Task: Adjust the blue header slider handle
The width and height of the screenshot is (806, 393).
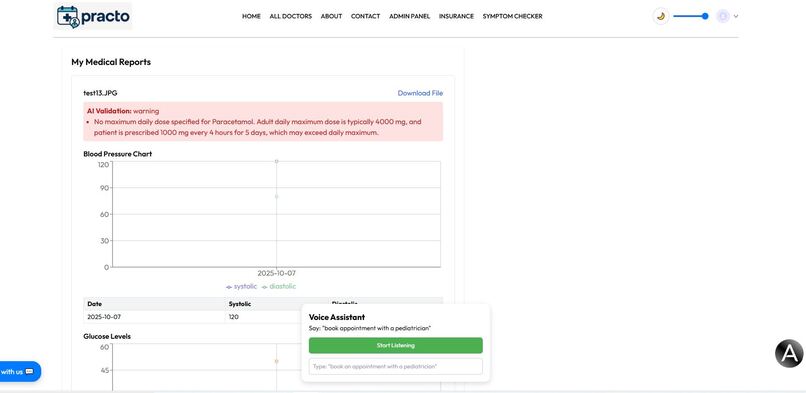Action: [x=705, y=16]
